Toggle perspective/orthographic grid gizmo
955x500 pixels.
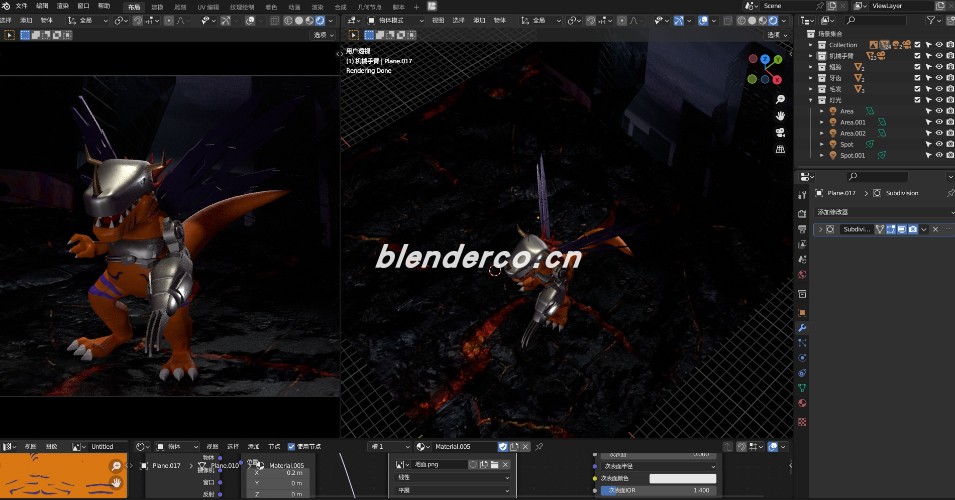point(780,149)
